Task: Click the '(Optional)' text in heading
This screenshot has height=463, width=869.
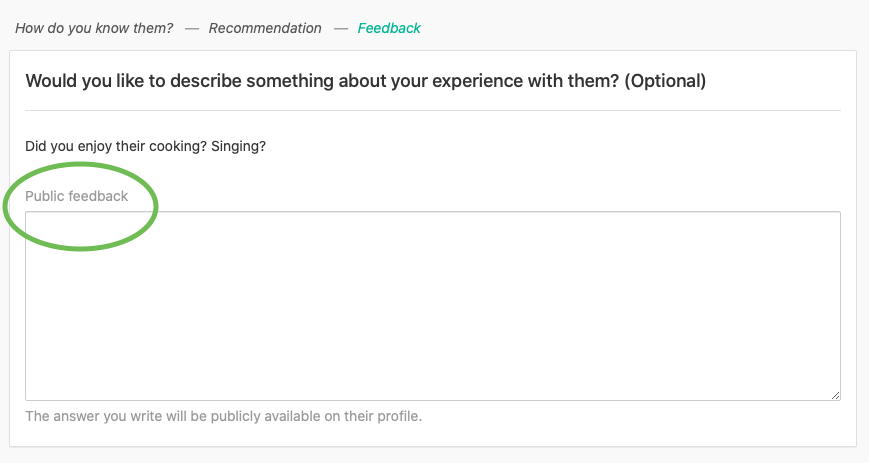Action: 665,81
